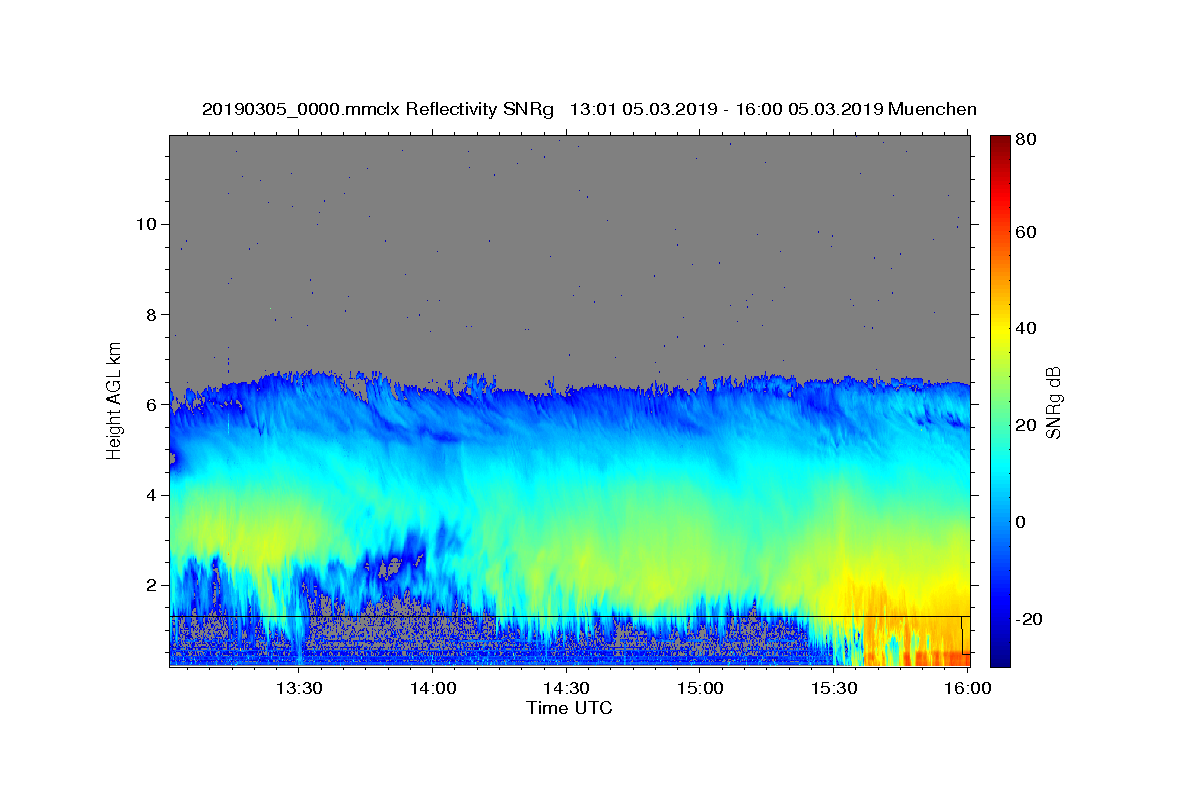Click the 'Time UTC' x-axis label
The height and width of the screenshot is (800, 1200).
[x=569, y=708]
